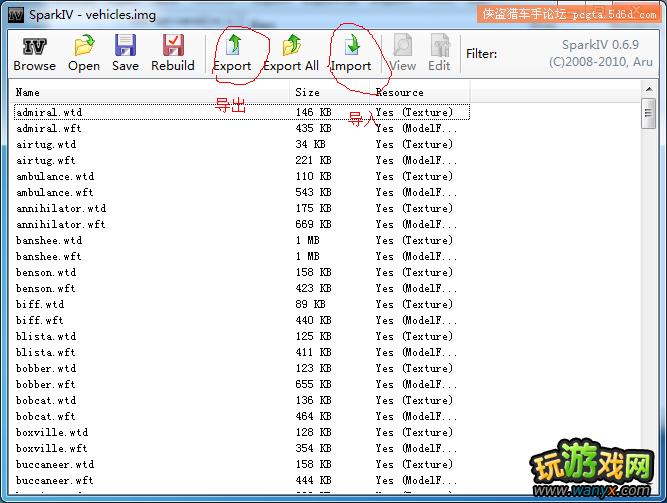The height and width of the screenshot is (503, 667).
Task: Select ambulance.wtd file row
Action: click(x=242, y=176)
